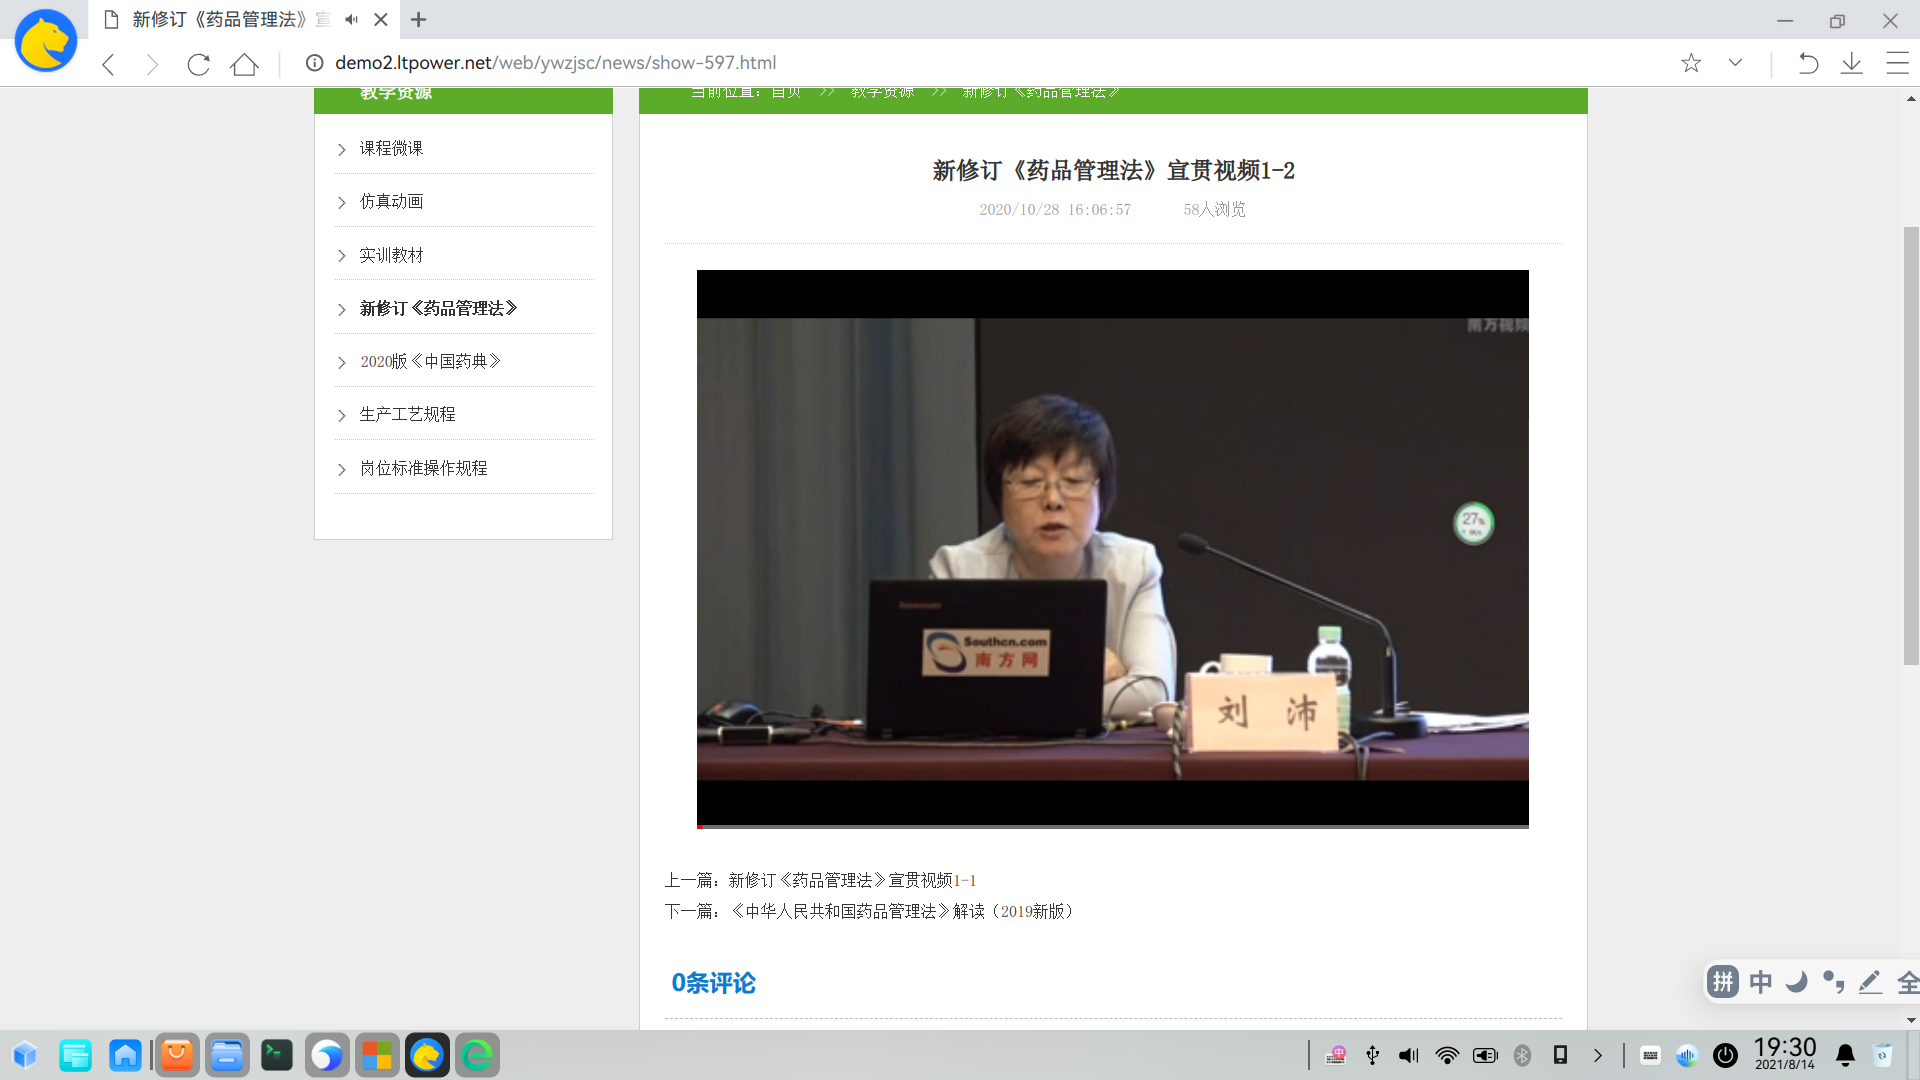The width and height of the screenshot is (1920, 1080).
Task: Open the browser hamburger menu
Action: click(x=1896, y=63)
